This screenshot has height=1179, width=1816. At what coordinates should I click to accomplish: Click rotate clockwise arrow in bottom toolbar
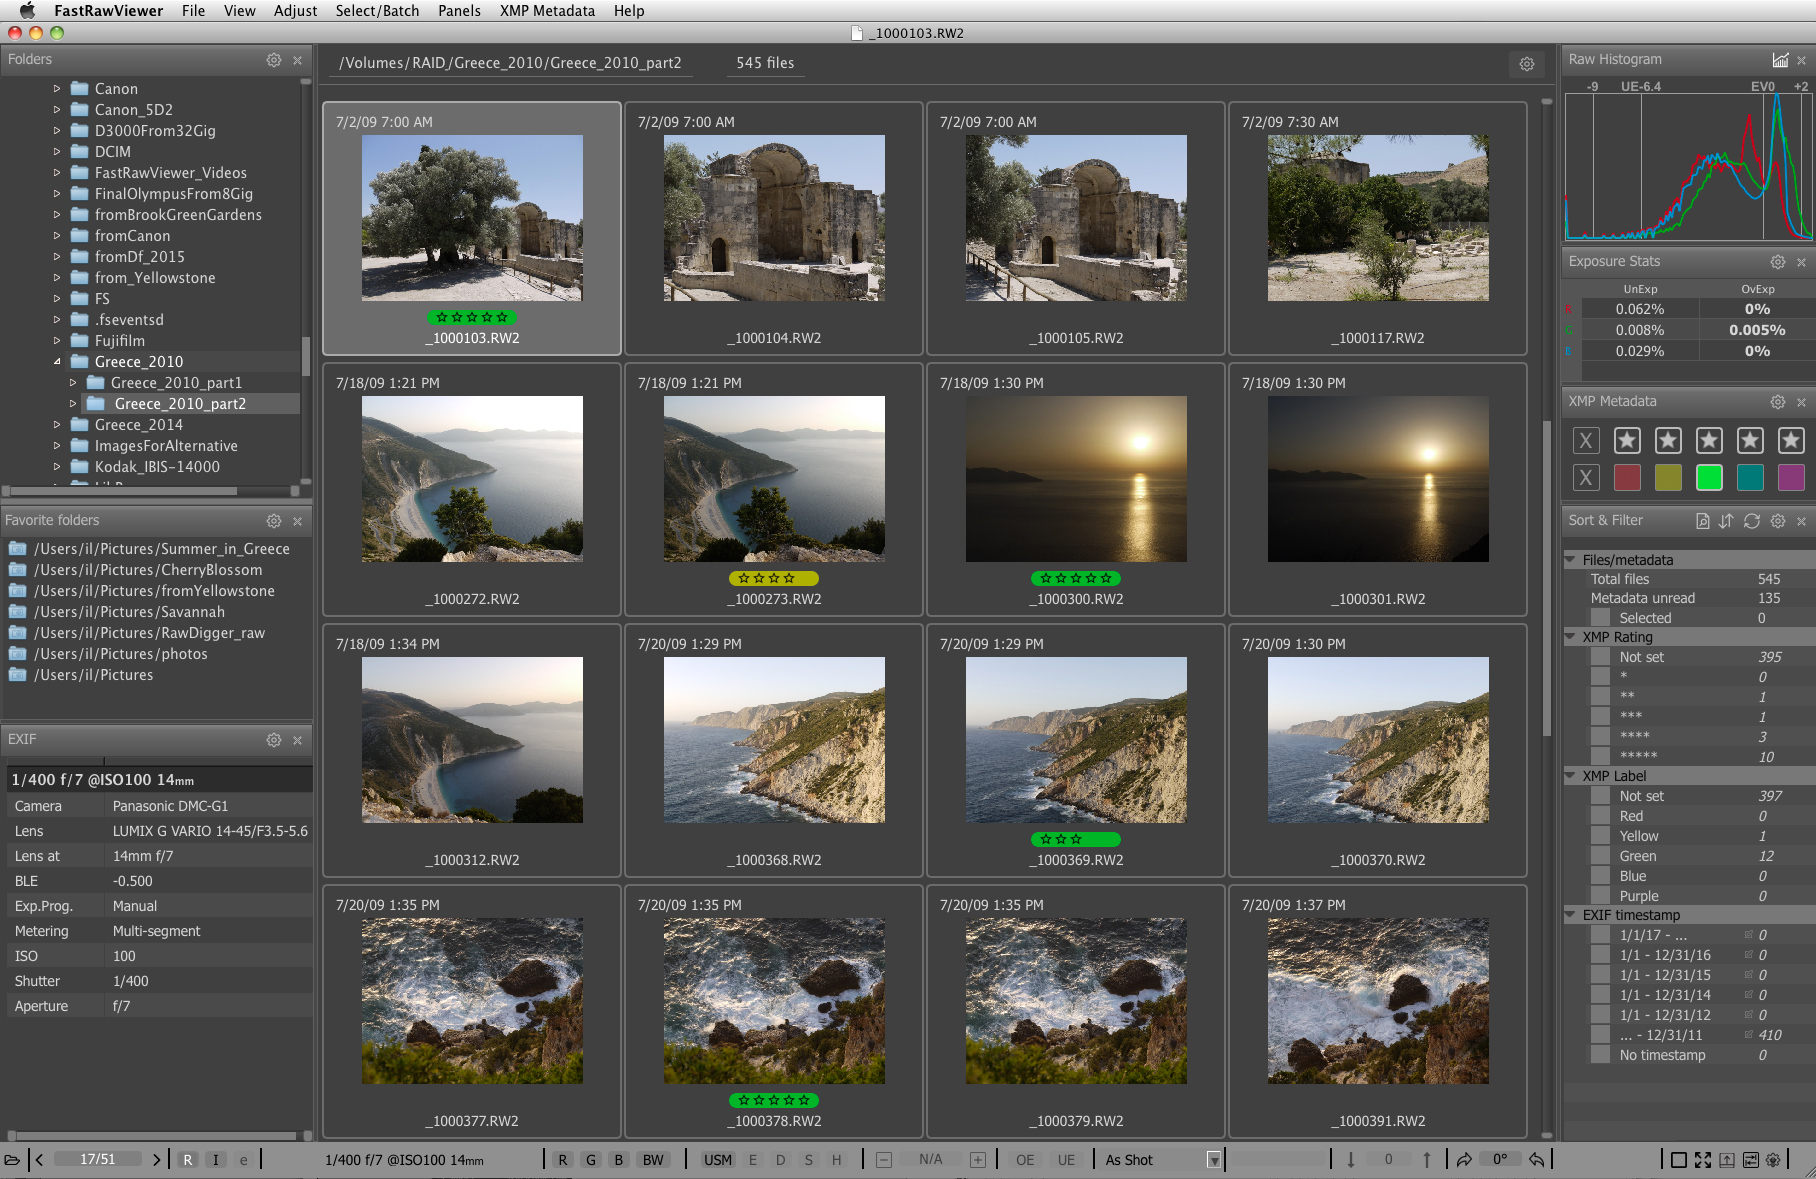point(1464,1160)
